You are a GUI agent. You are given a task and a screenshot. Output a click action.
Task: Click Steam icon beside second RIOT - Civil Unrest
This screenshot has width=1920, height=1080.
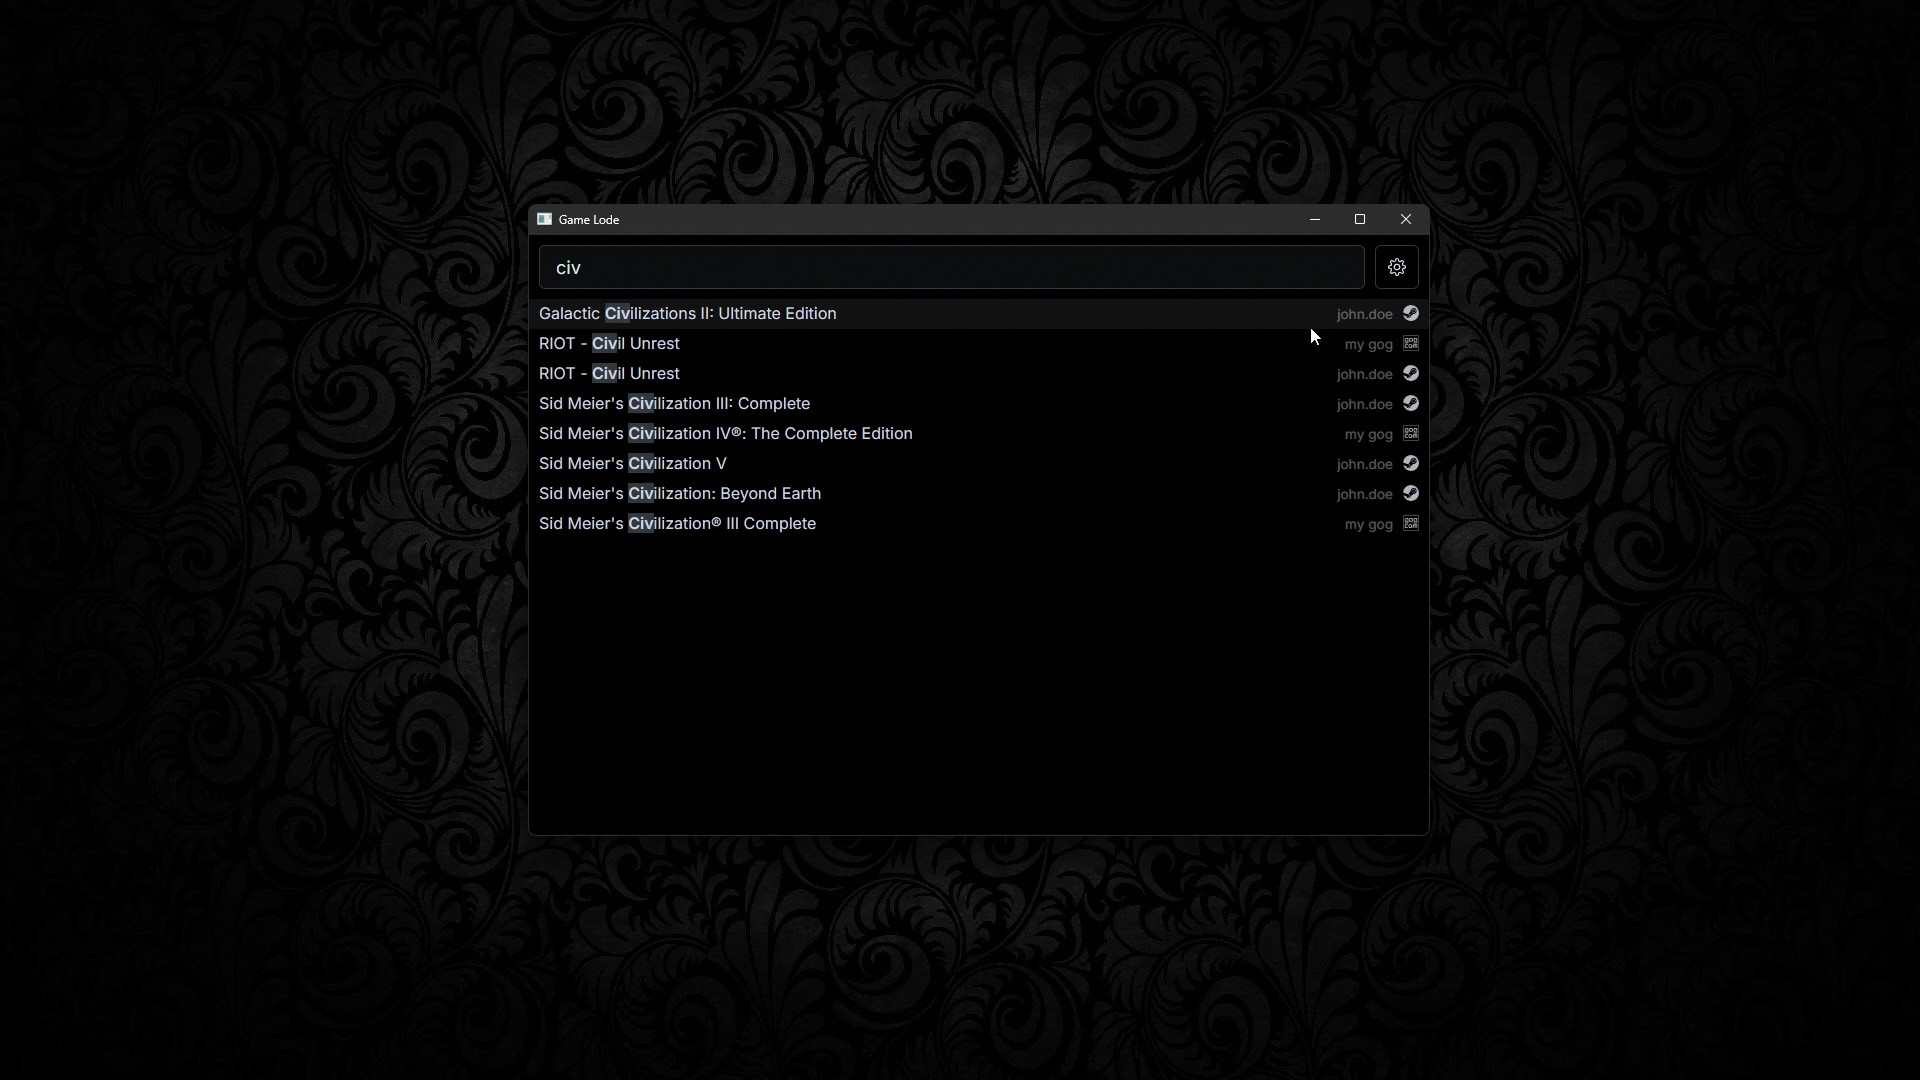[x=1410, y=374]
